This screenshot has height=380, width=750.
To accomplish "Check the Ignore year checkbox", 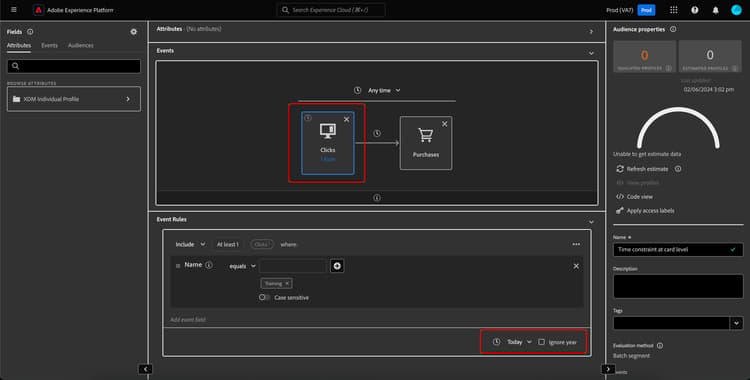I will pos(541,342).
